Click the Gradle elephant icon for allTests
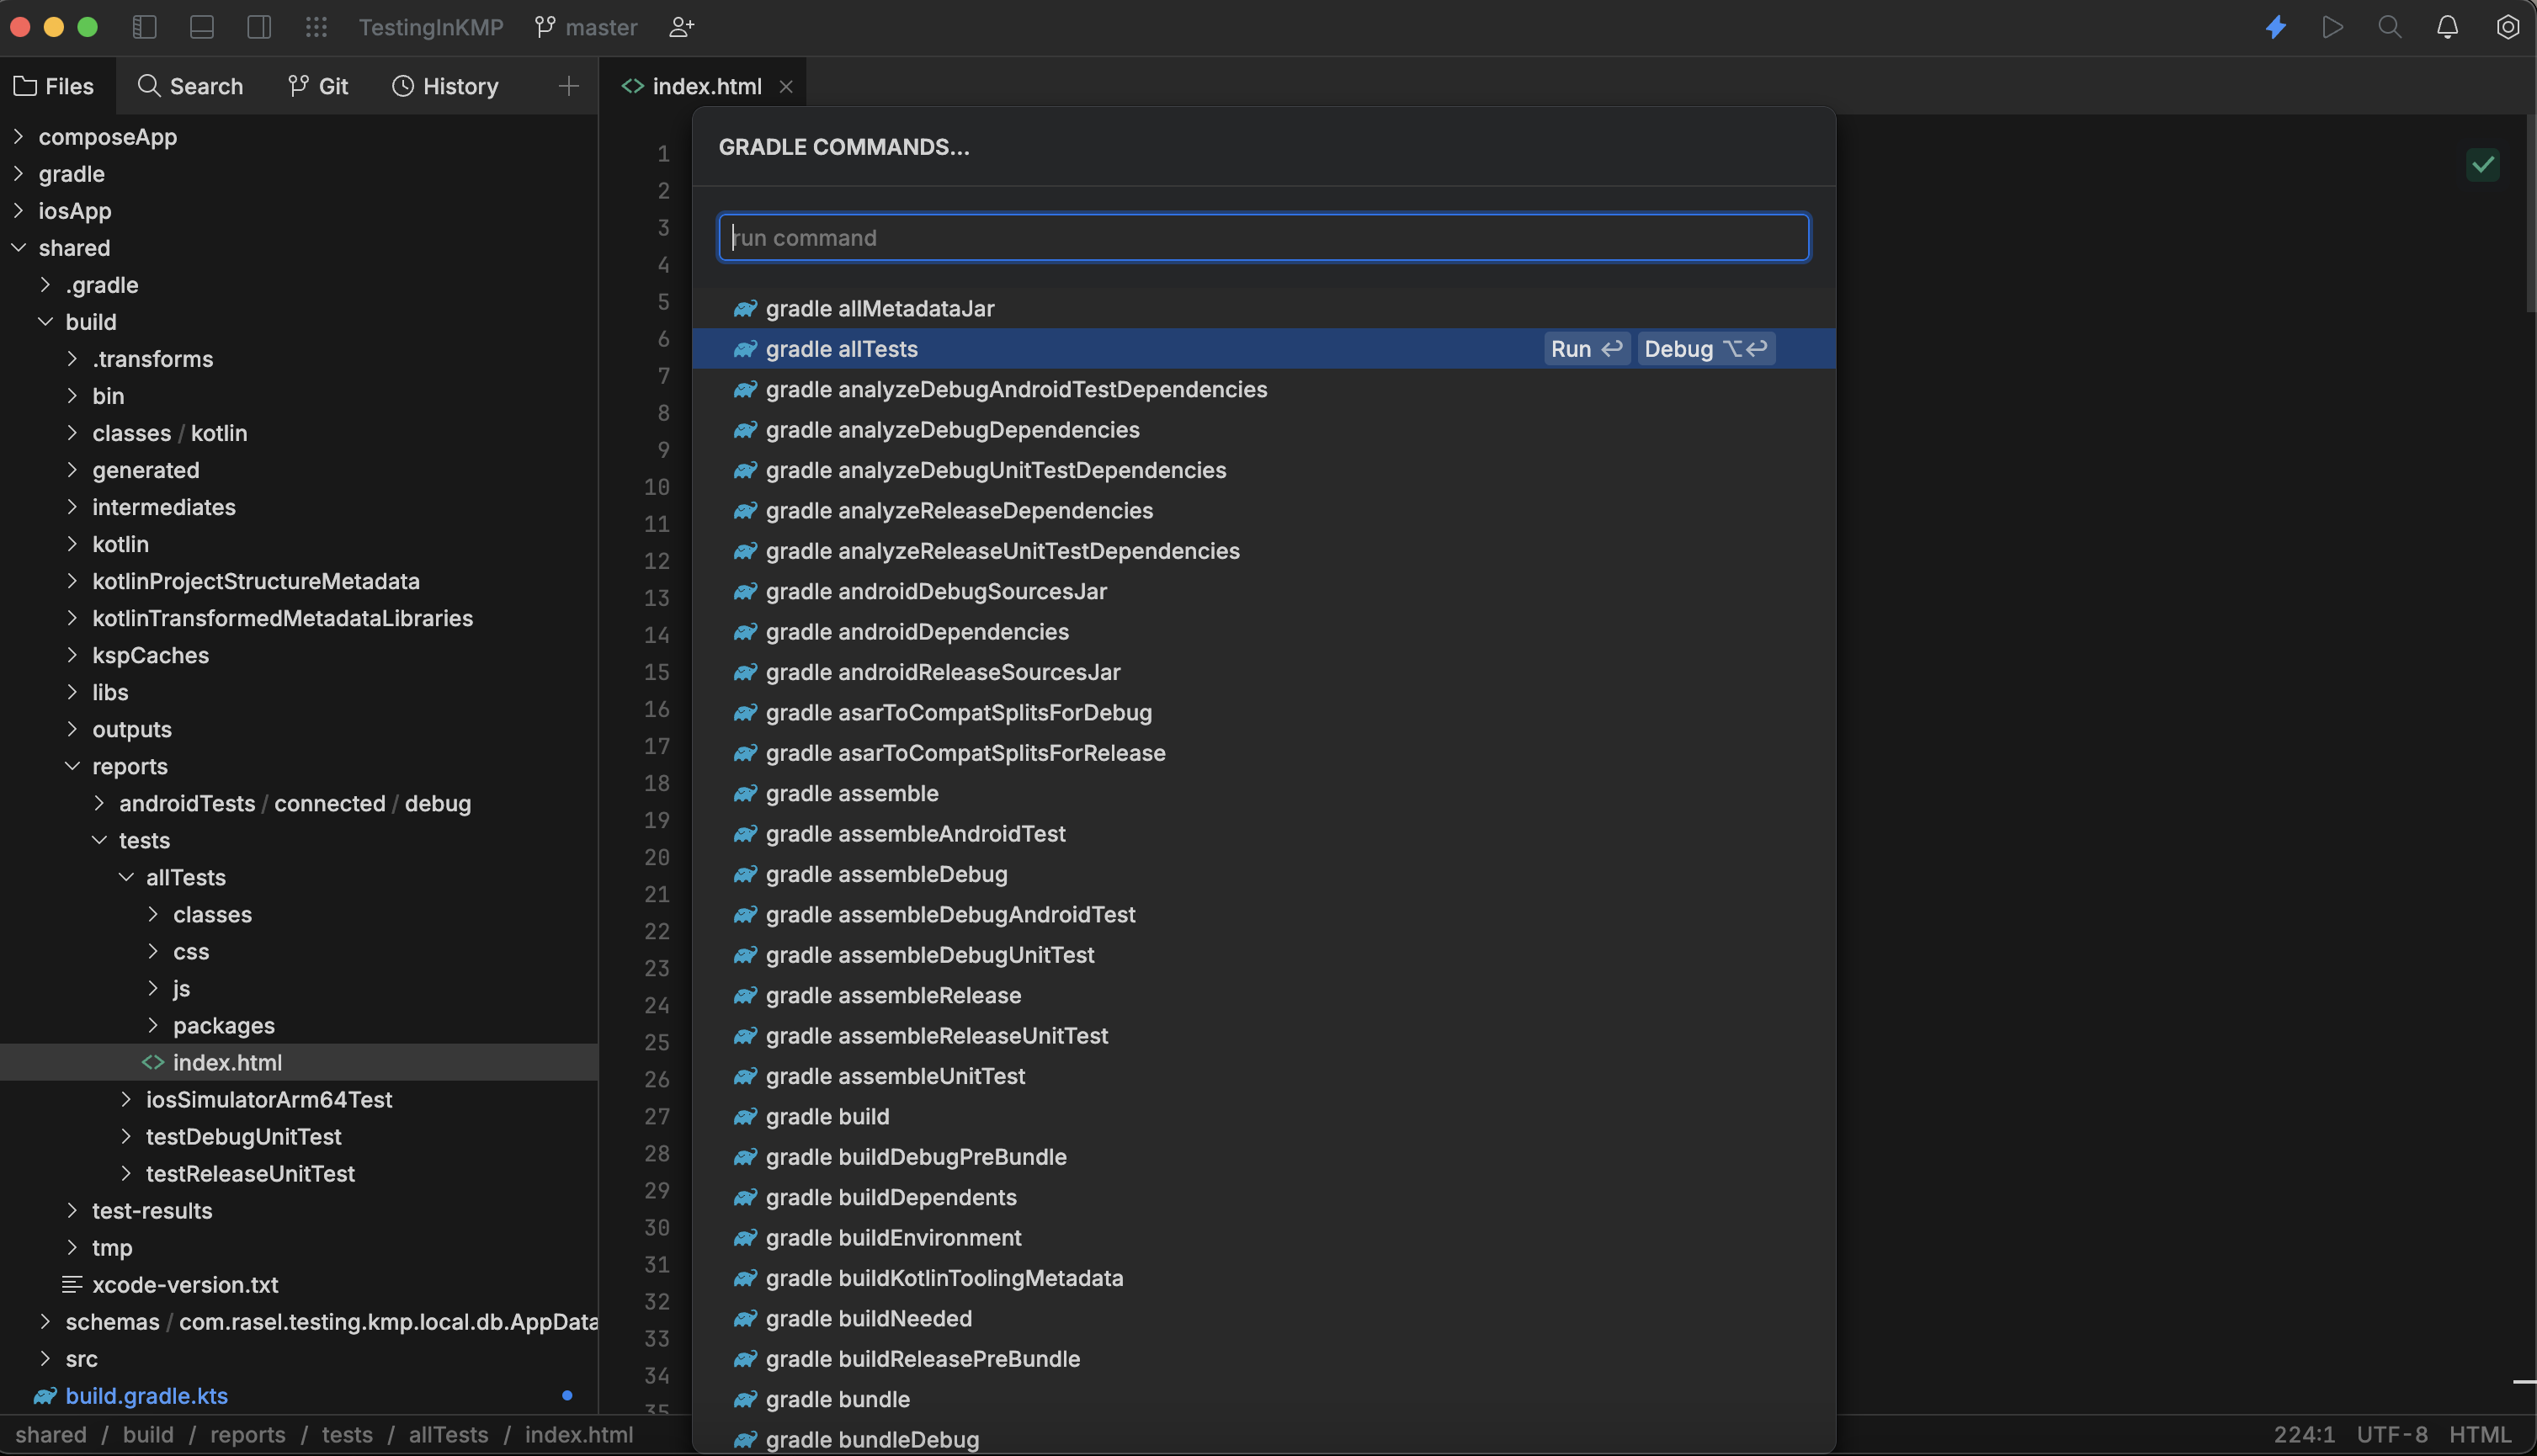Viewport: 2537px width, 1456px height. tap(742, 348)
